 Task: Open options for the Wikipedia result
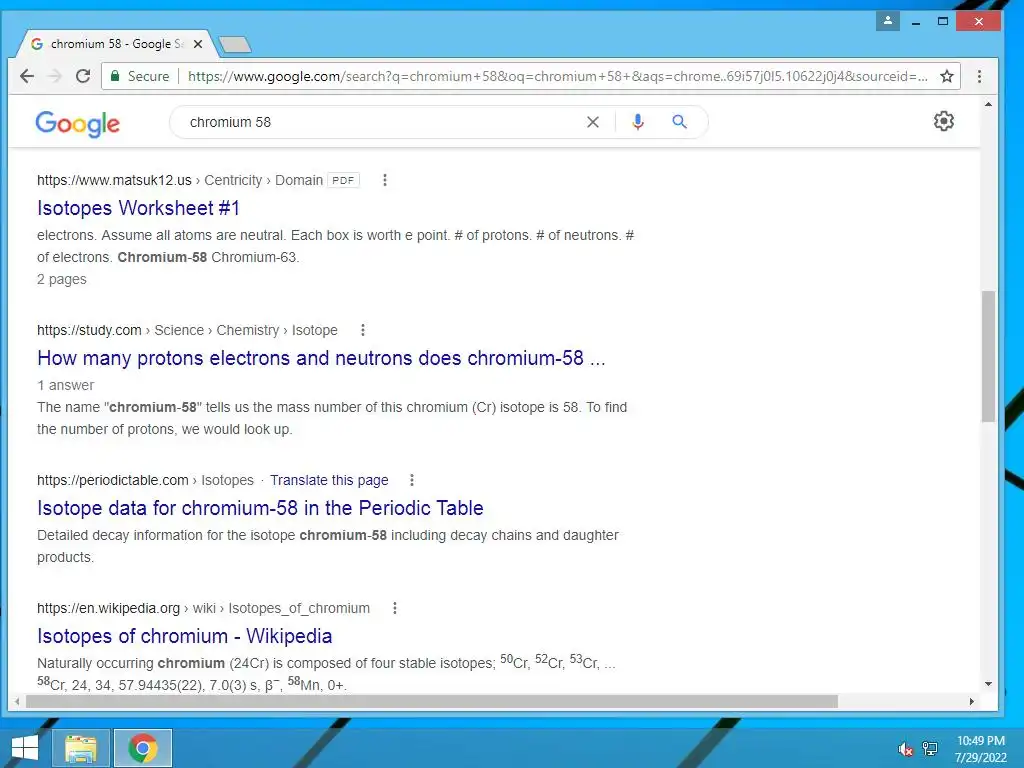point(394,609)
